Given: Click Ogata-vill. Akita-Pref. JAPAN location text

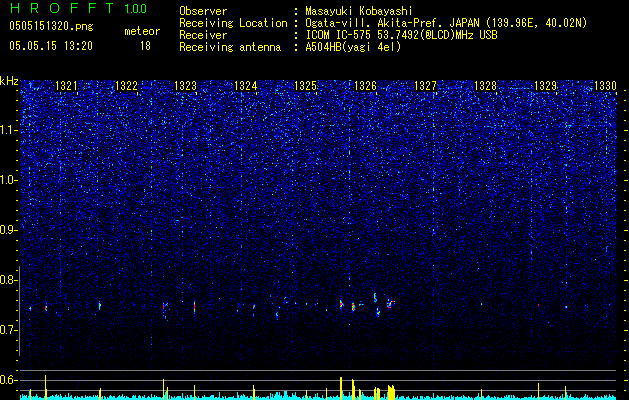Looking at the screenshot, I should [446, 23].
